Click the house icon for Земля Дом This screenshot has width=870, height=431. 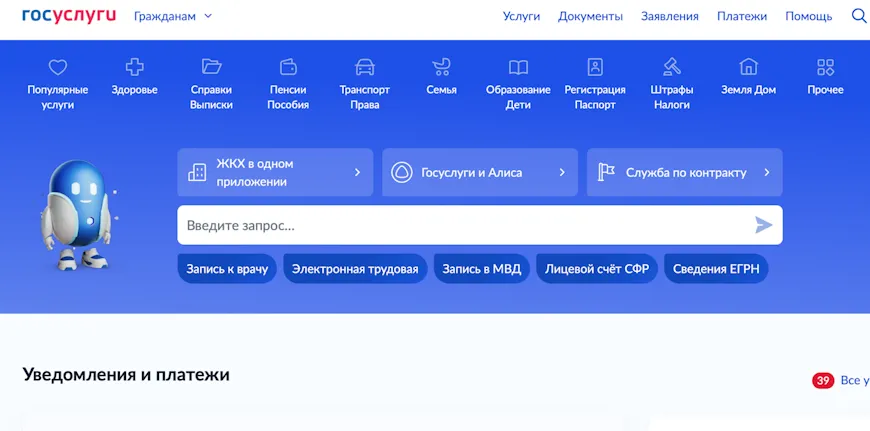coord(748,67)
